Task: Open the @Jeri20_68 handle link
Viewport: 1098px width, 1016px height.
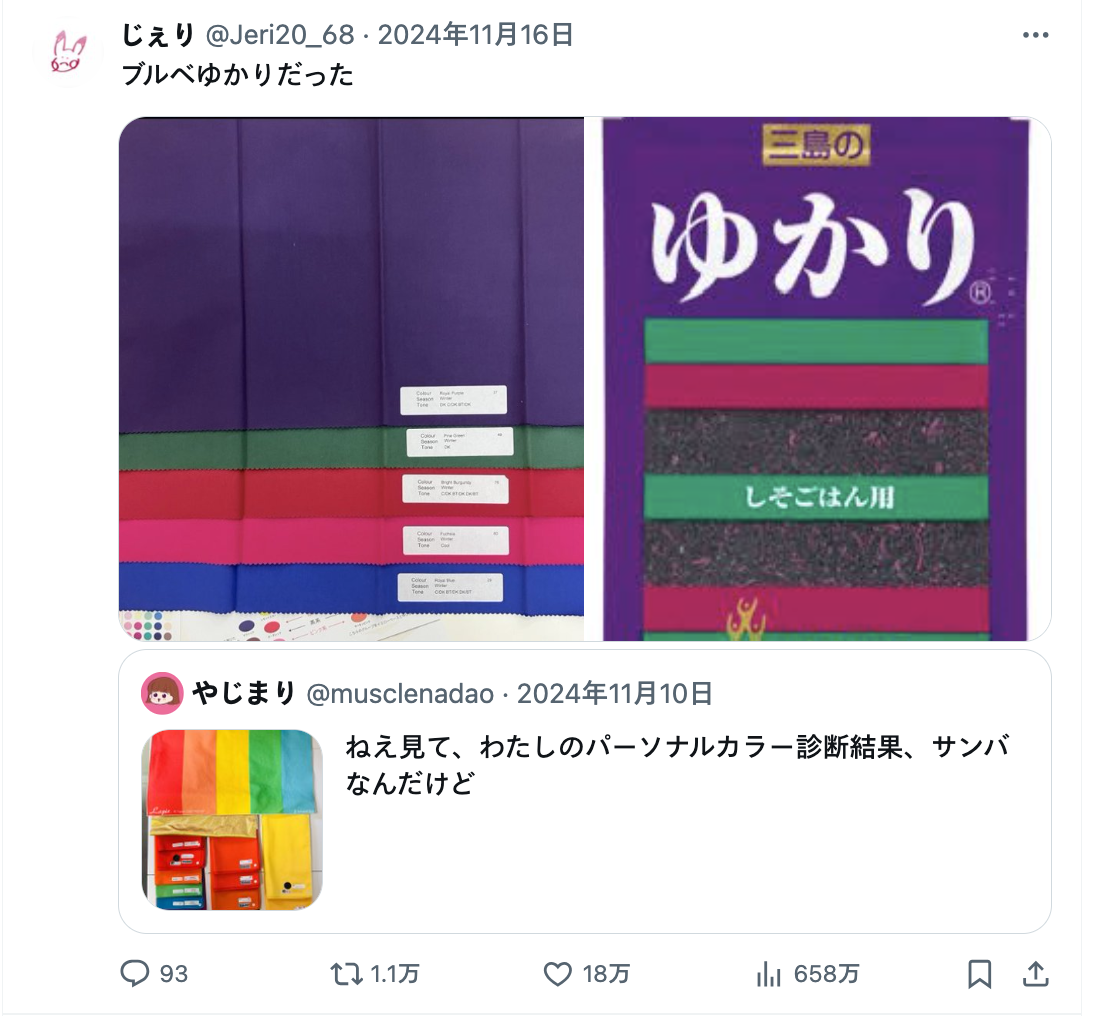Action: [280, 35]
